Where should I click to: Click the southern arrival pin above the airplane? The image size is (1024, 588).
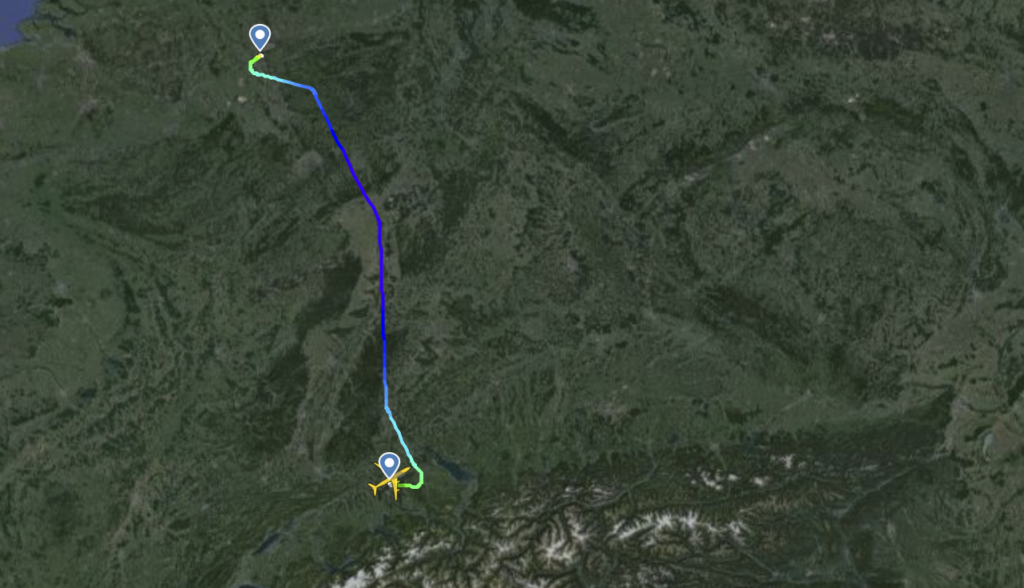point(389,465)
